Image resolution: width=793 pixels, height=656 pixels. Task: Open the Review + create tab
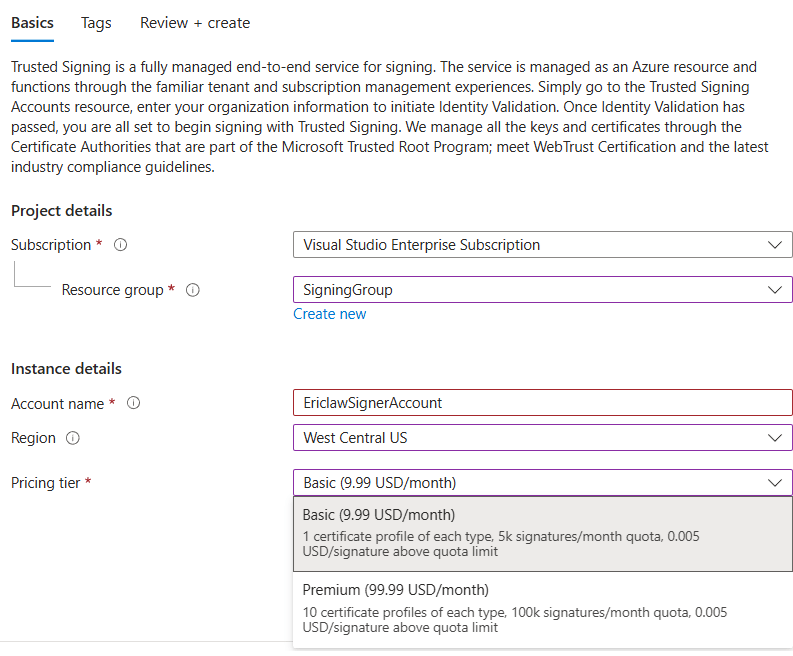(195, 23)
